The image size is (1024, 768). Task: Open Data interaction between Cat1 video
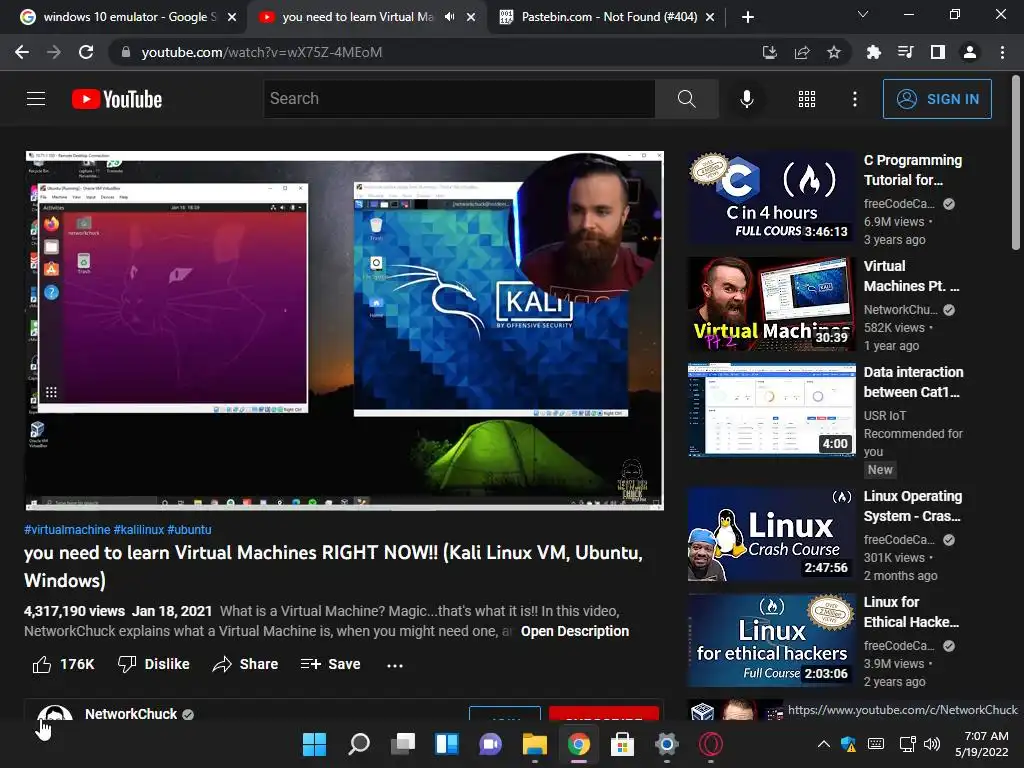click(771, 410)
